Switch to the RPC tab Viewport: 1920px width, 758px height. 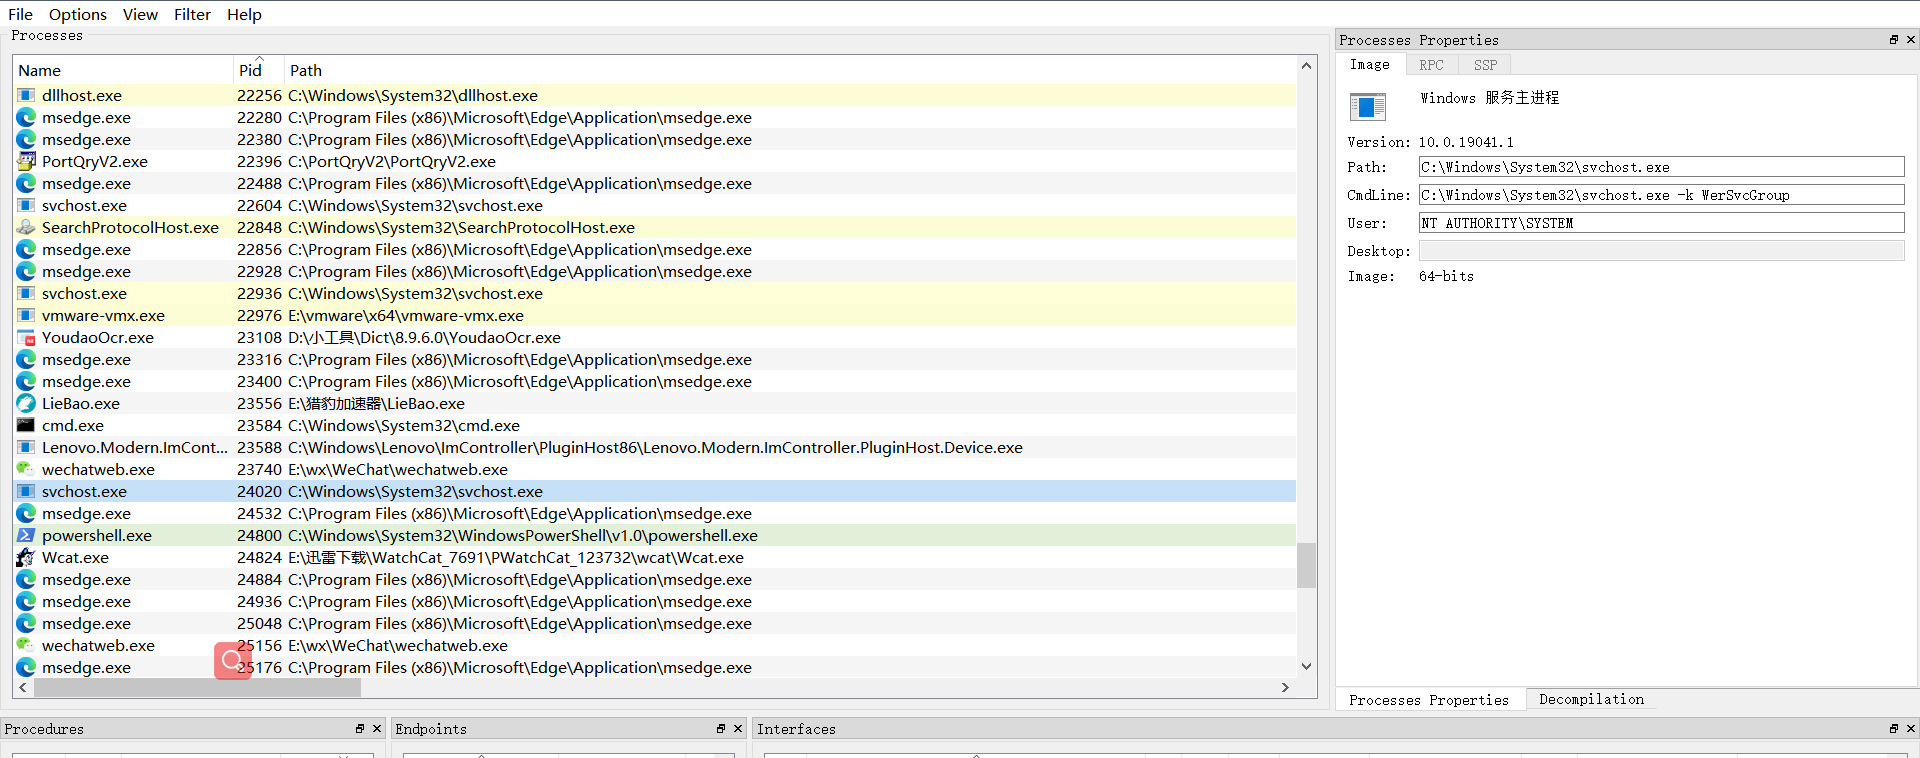pos(1431,65)
